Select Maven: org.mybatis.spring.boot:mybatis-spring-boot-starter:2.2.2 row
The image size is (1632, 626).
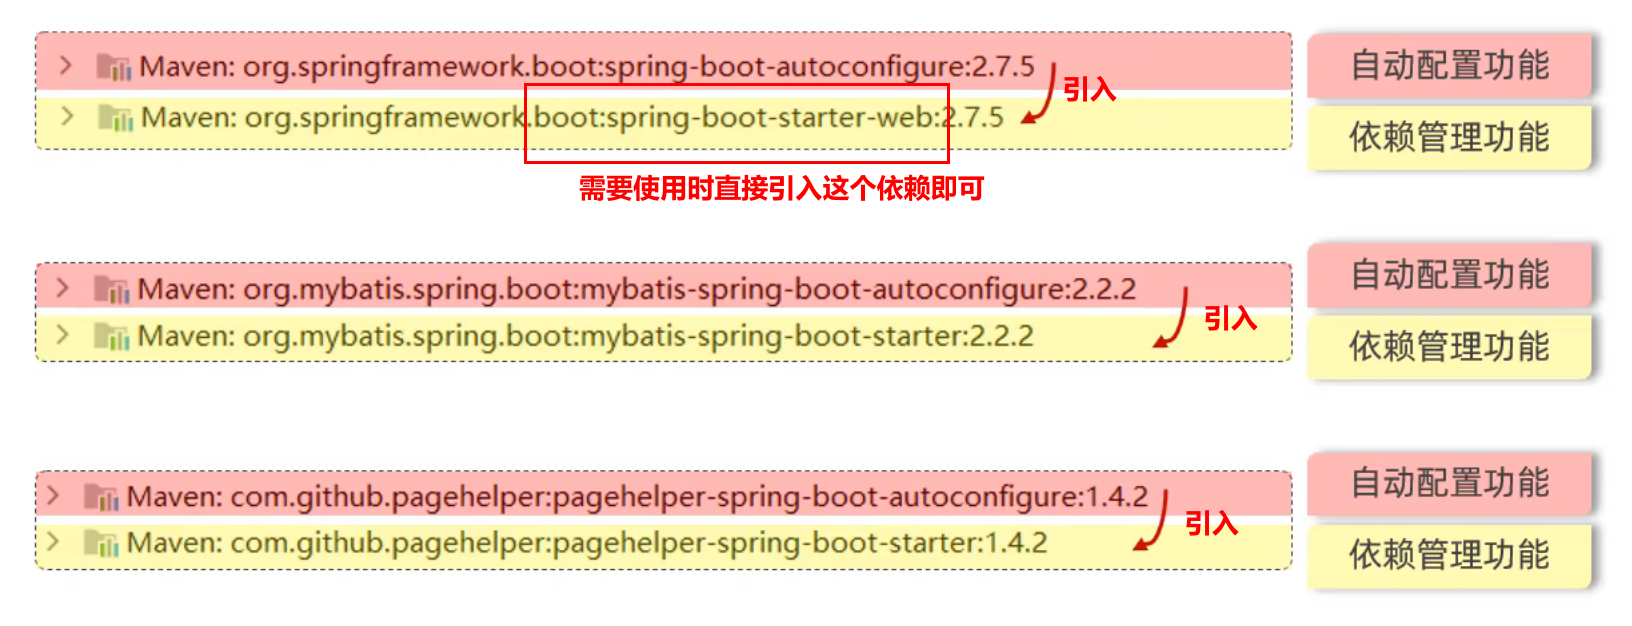click(663, 337)
